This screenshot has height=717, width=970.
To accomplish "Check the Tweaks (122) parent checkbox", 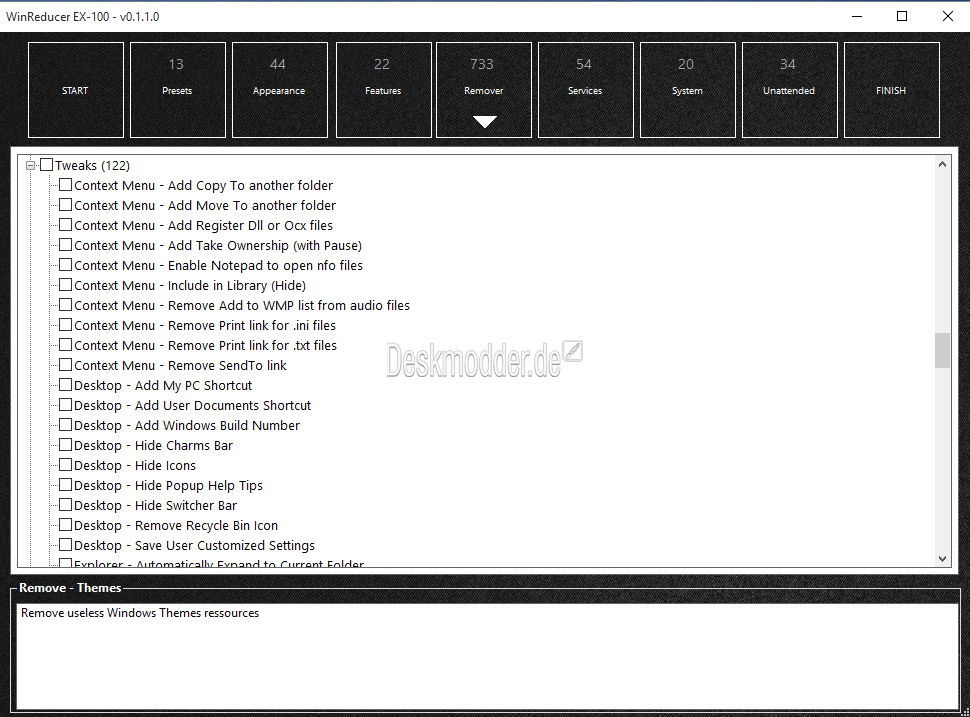I will [46, 165].
